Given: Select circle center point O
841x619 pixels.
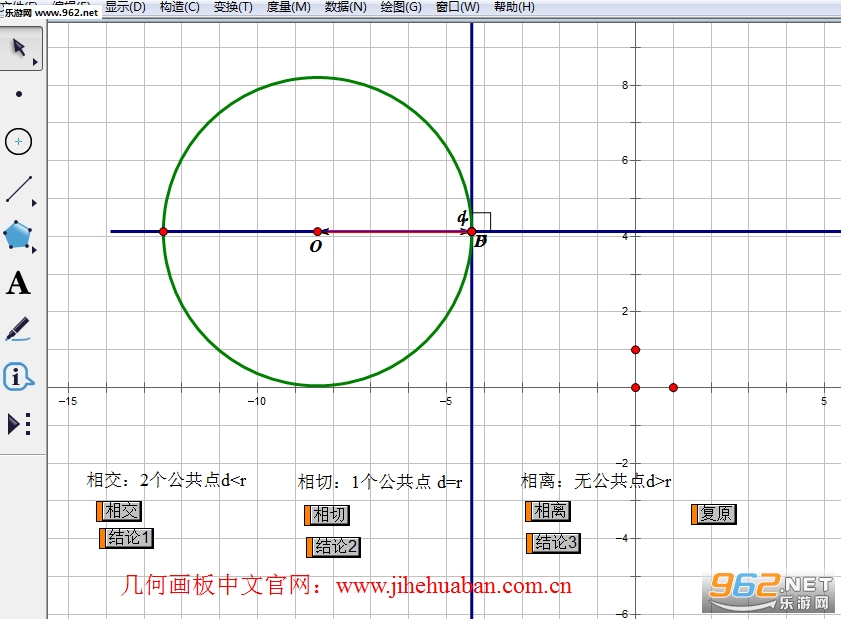Looking at the screenshot, I should [x=318, y=232].
